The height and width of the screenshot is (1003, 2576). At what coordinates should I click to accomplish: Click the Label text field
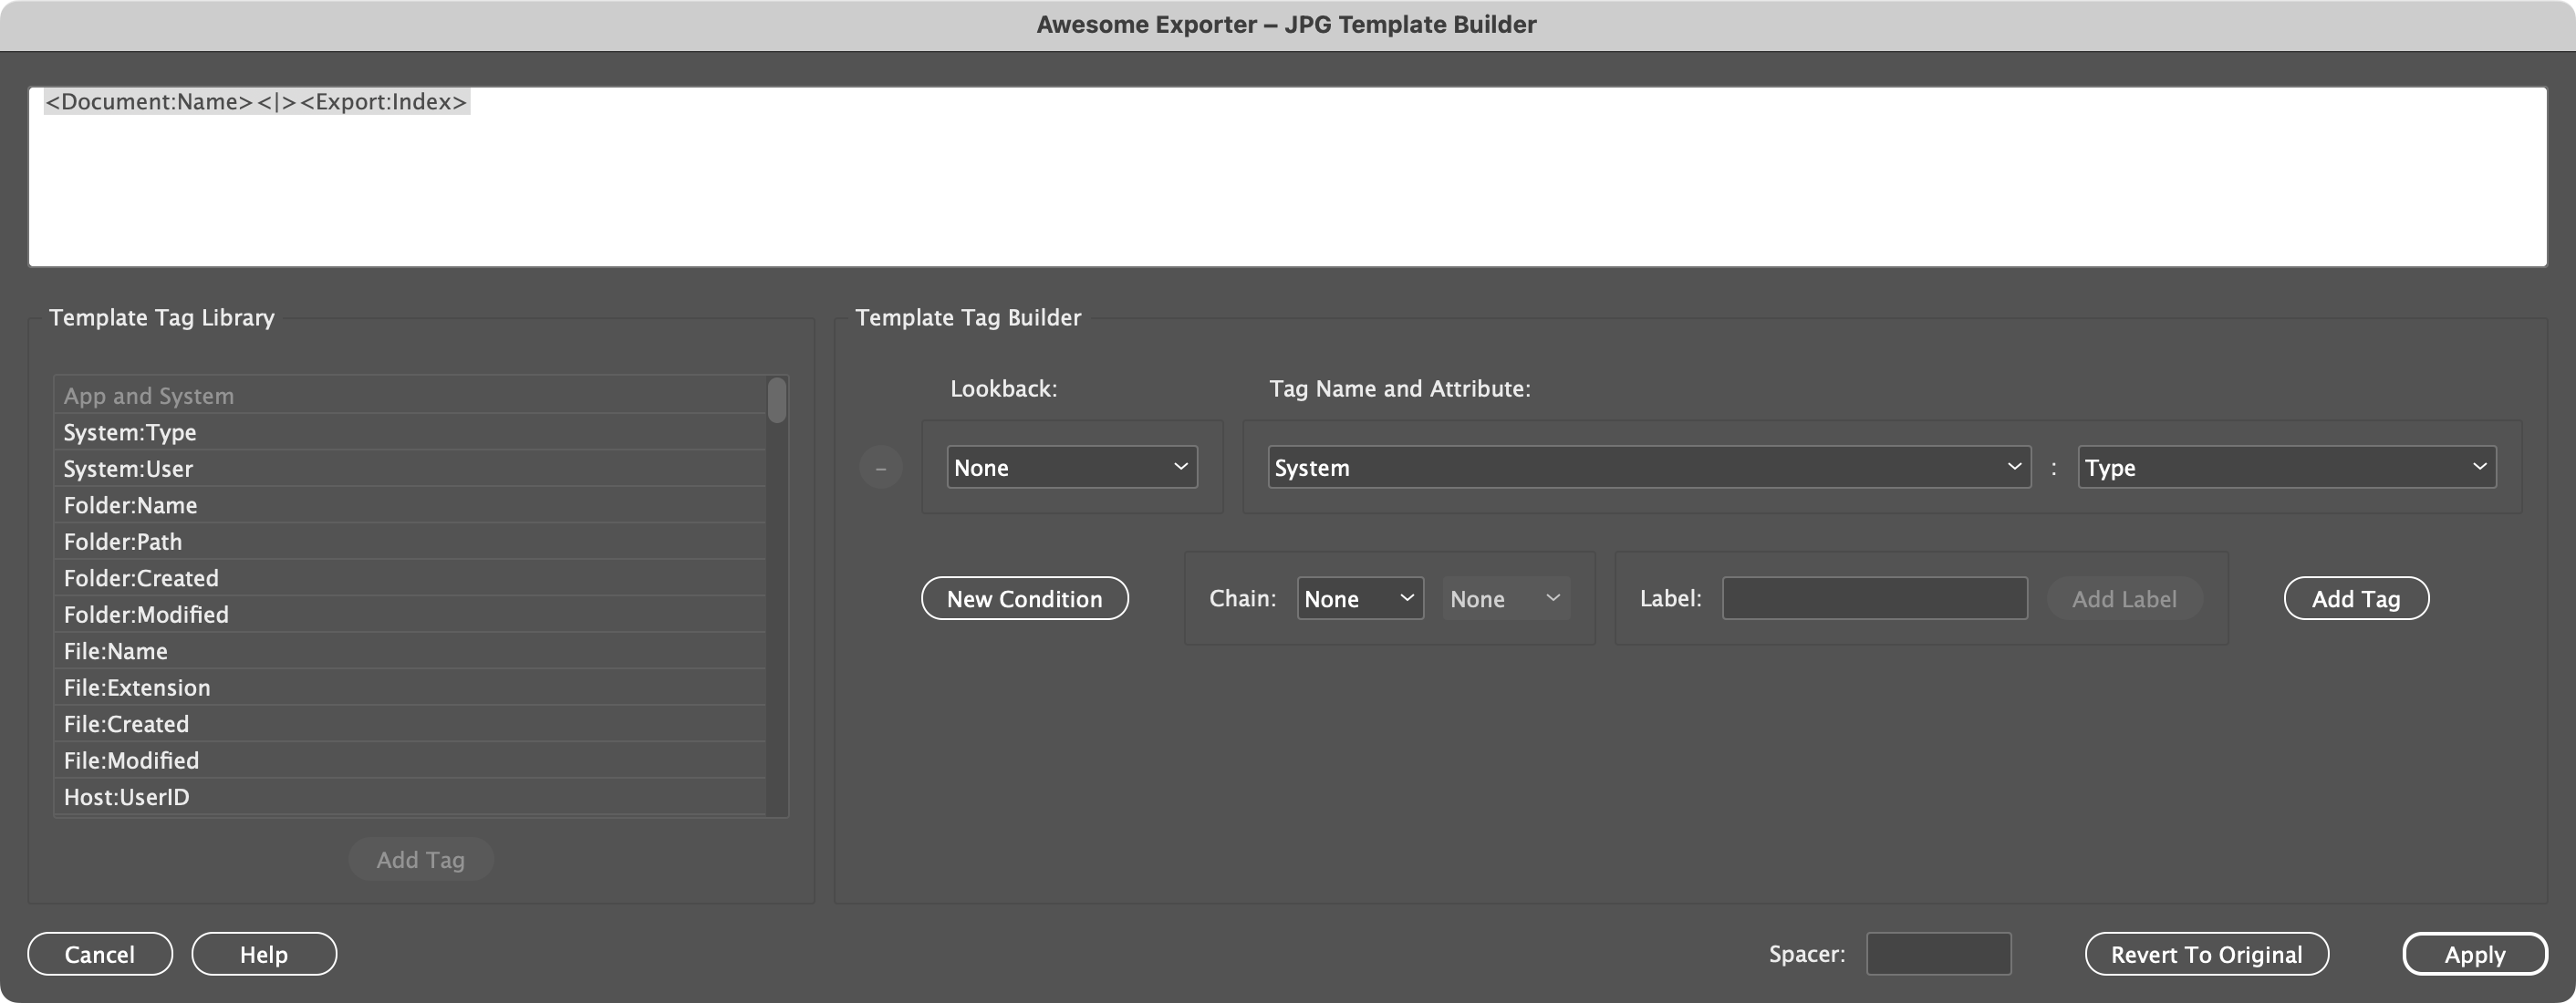(1874, 598)
